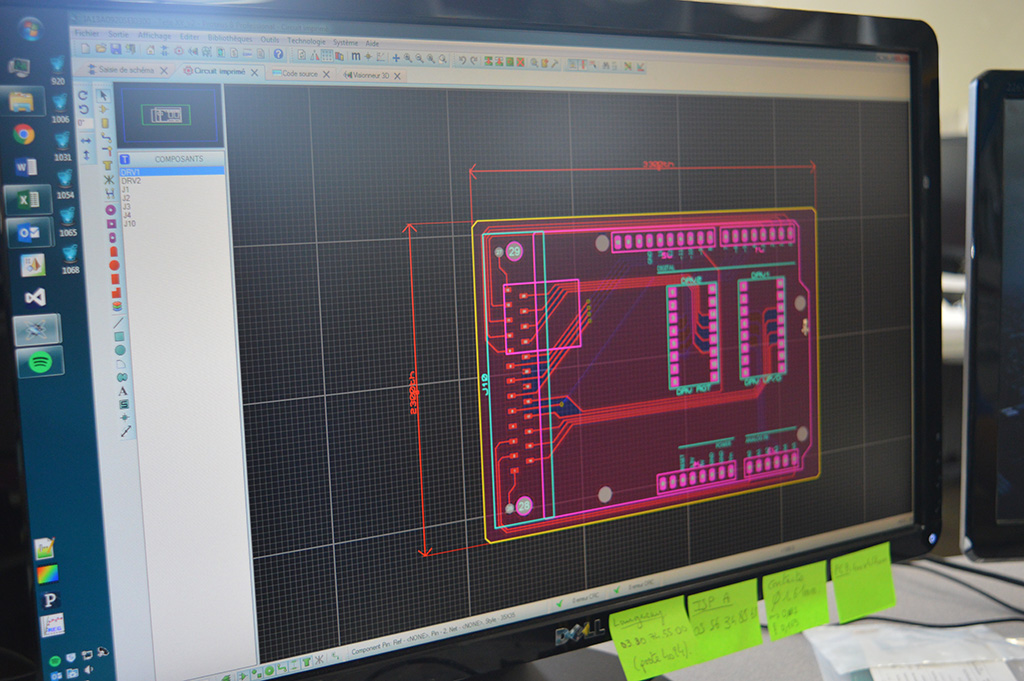The width and height of the screenshot is (1024, 681).
Task: Switch to the Visionneur 3D tab
Action: coord(371,75)
